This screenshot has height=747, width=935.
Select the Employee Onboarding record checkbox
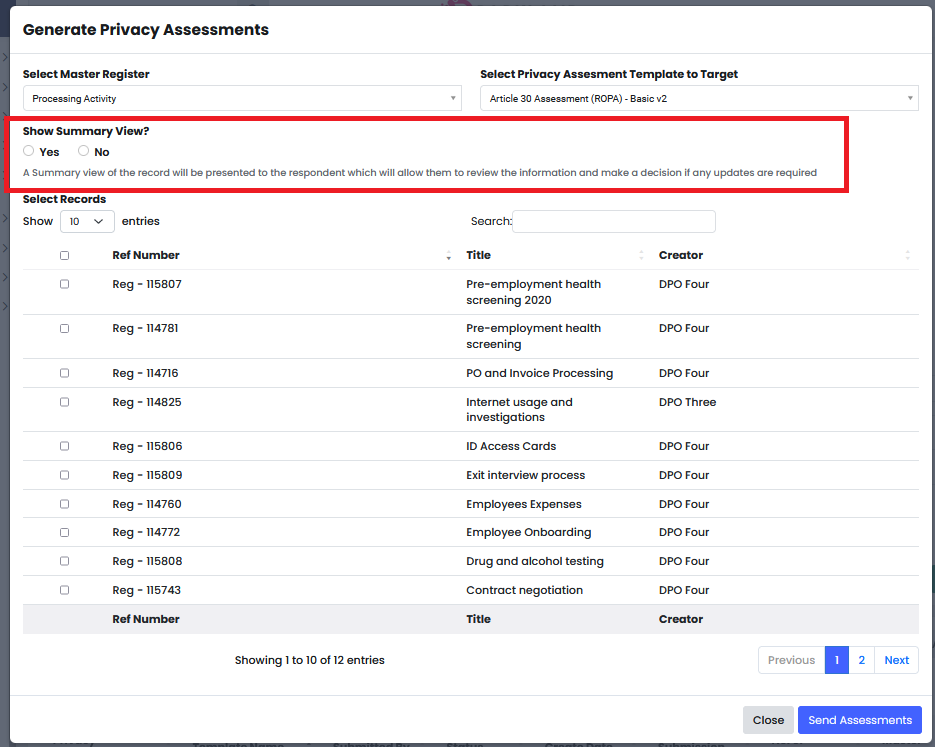coord(65,532)
